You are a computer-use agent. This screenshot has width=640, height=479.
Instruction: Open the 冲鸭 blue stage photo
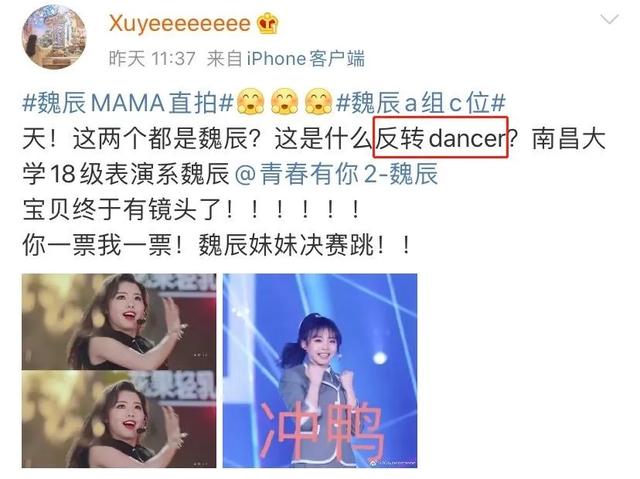[320, 370]
